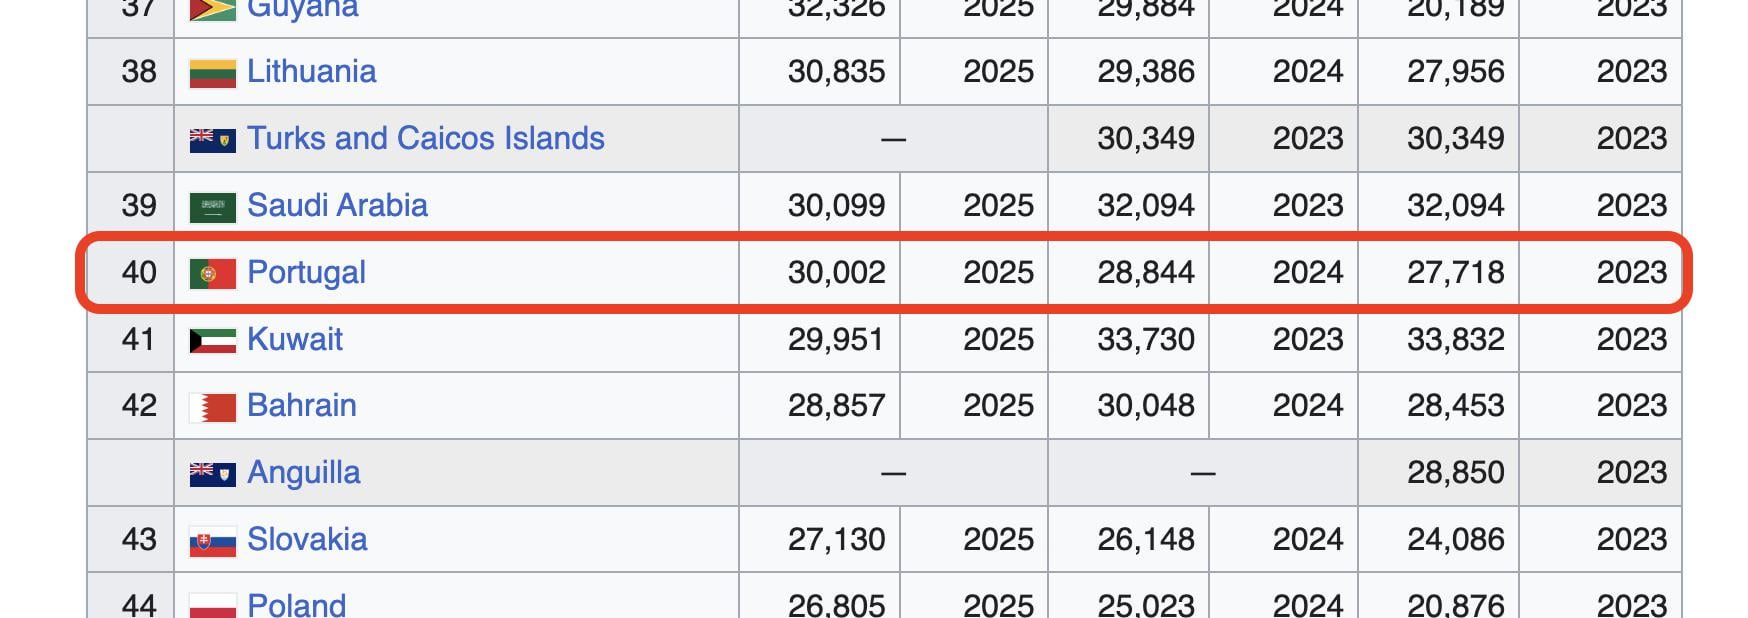Open the Bahrain link
The height and width of the screenshot is (618, 1748).
point(301,405)
